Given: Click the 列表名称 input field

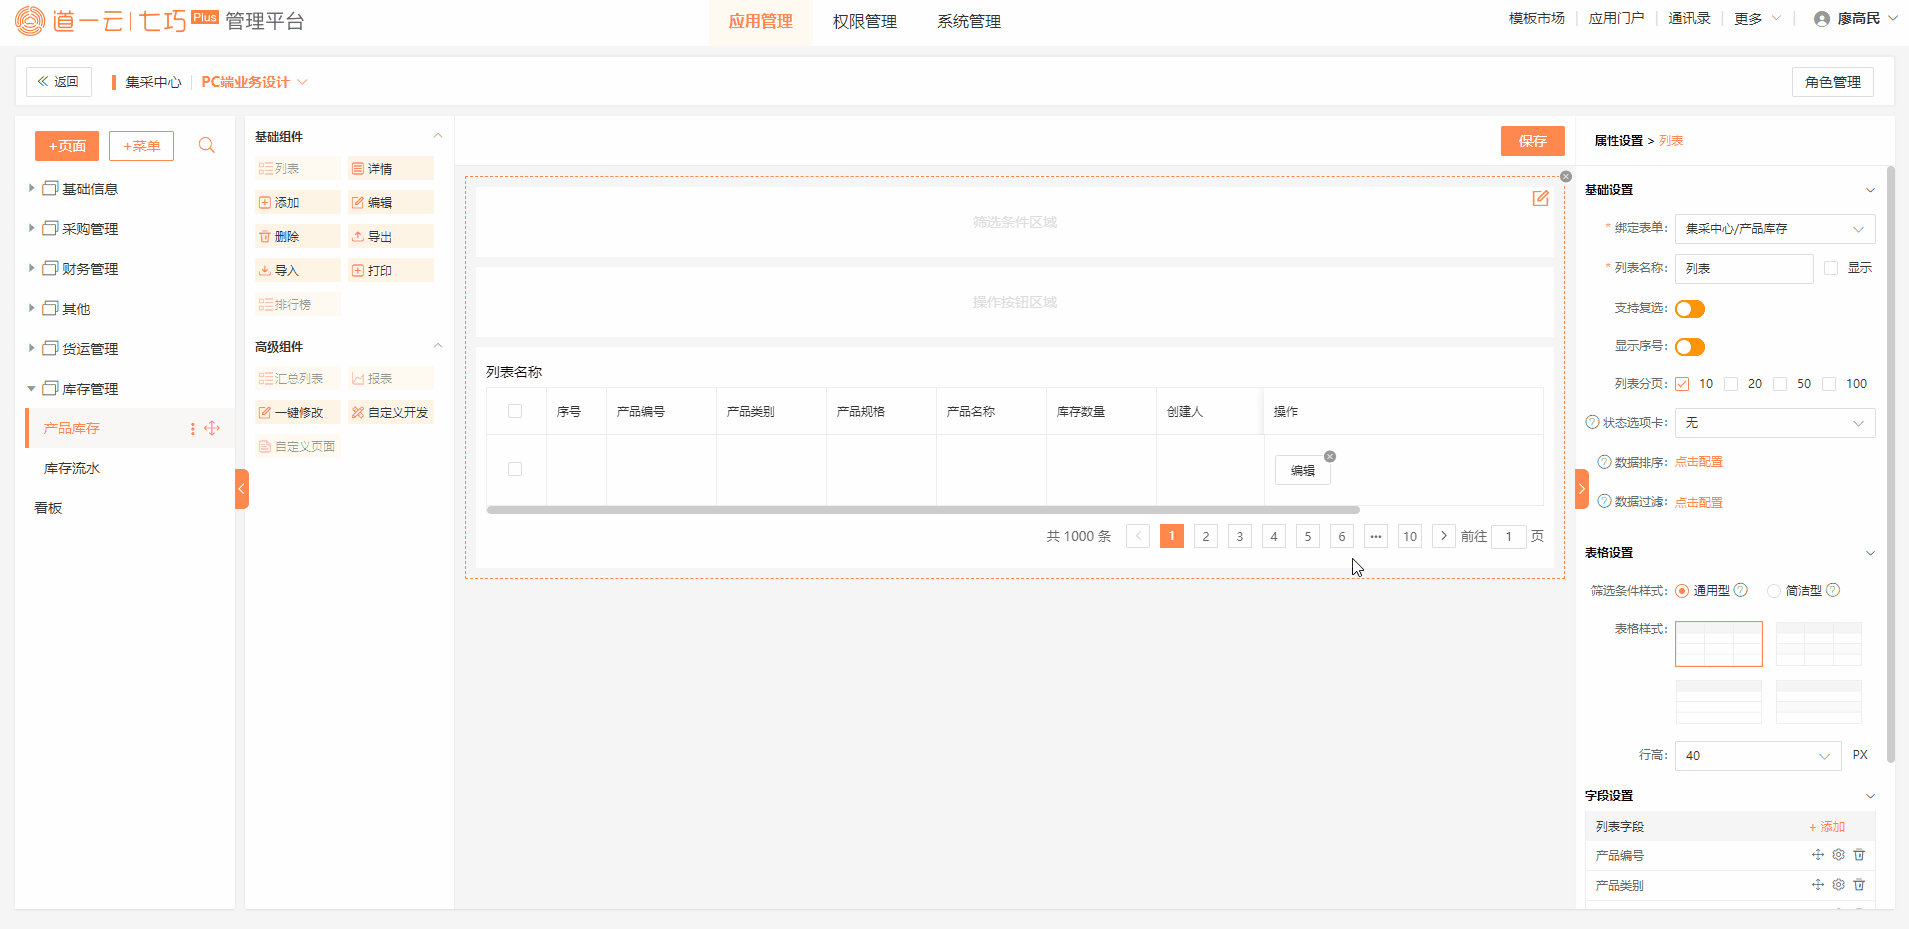Looking at the screenshot, I should (x=1743, y=269).
